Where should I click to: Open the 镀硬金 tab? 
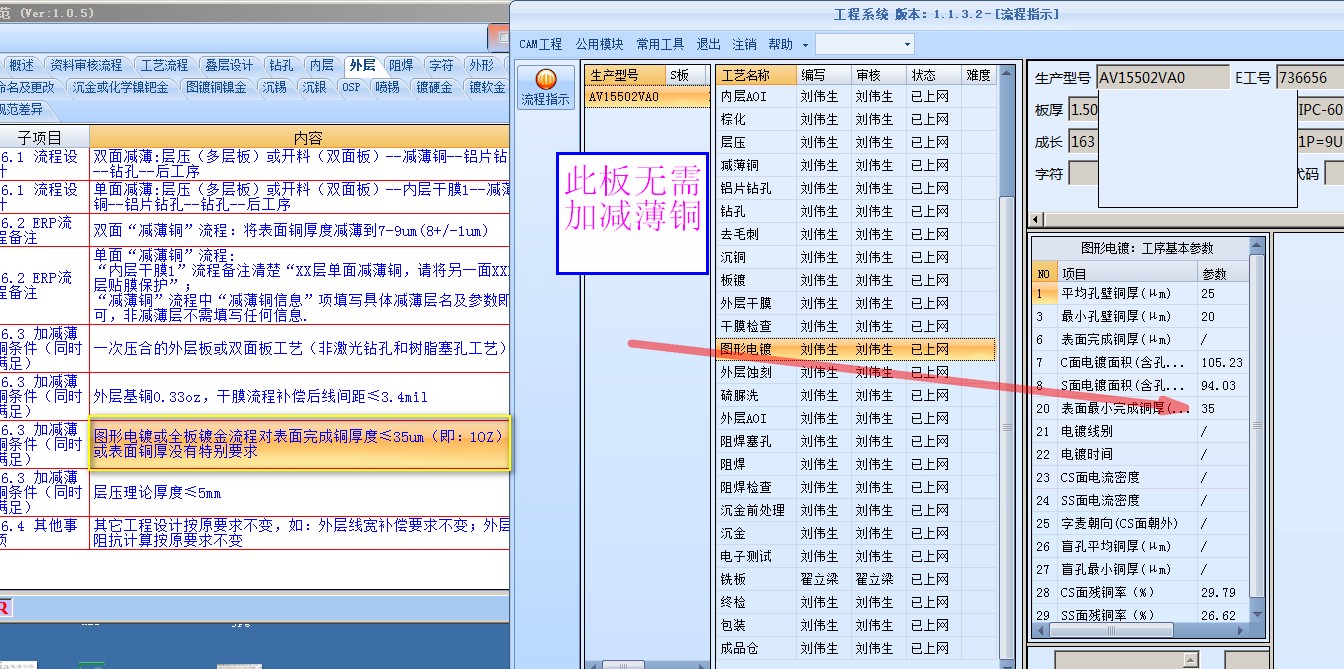click(x=433, y=87)
